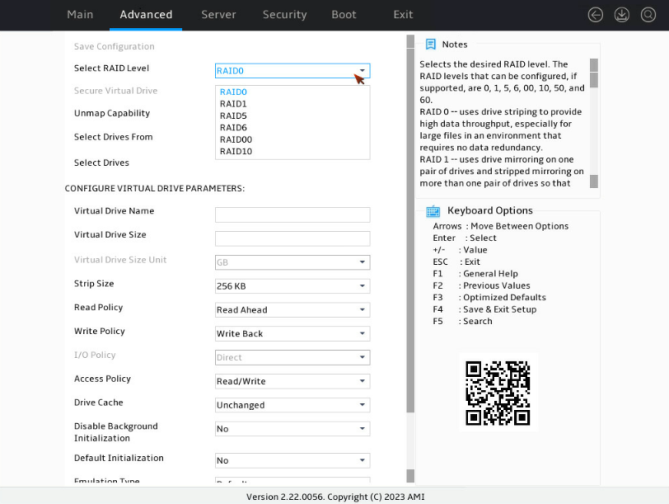Choose RAID1 from the list
This screenshot has height=504, width=669.
[x=233, y=104]
